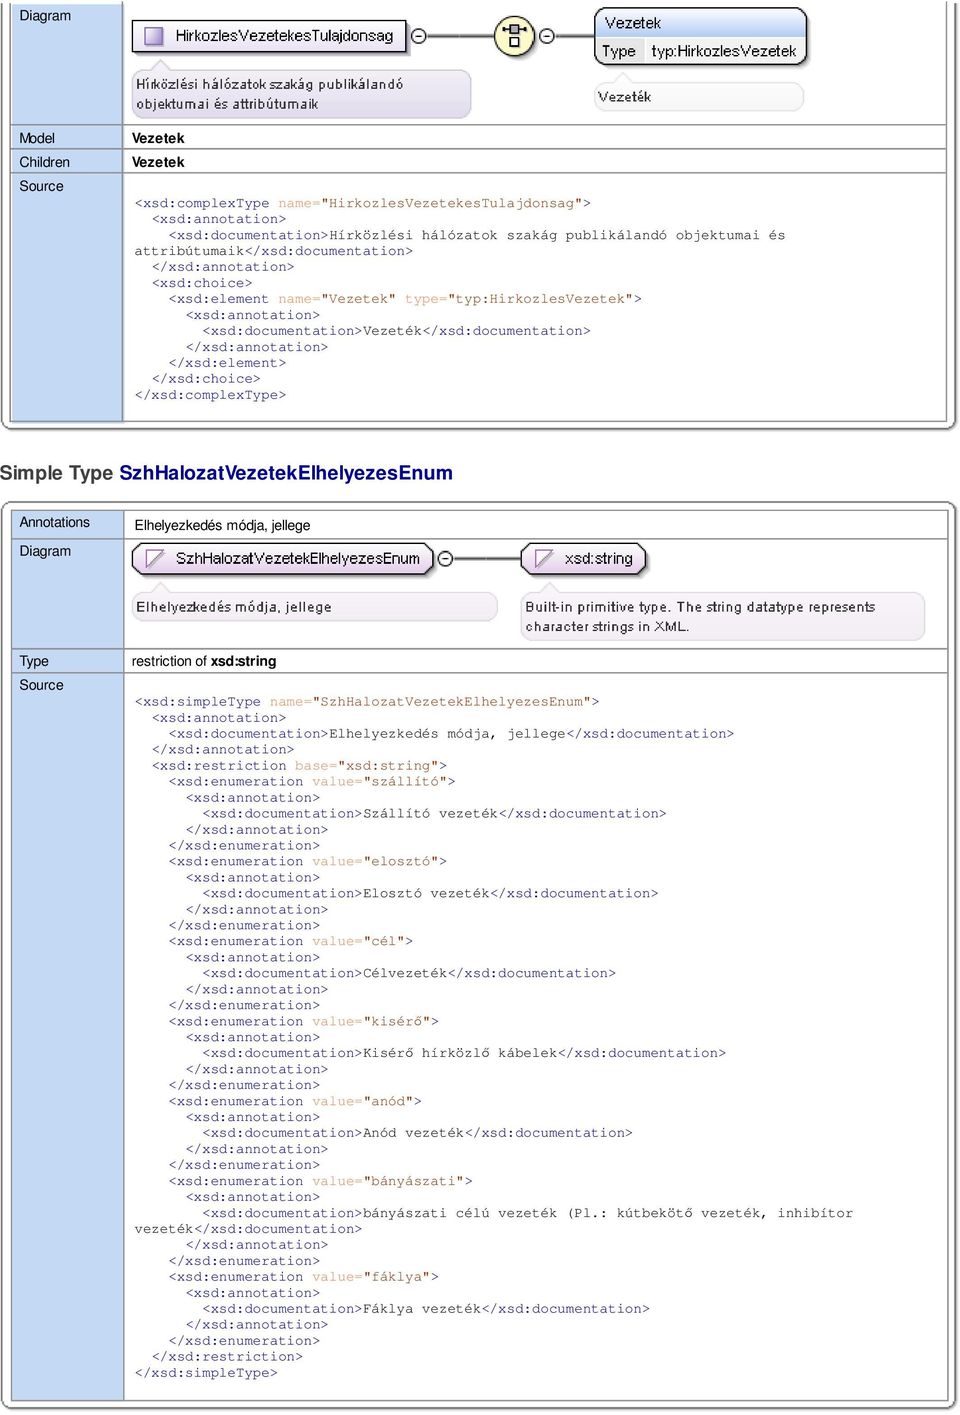Click the 'Fáklya vezeték' documentation line
Viewport: 960px width, 1415px height.
point(426,1310)
